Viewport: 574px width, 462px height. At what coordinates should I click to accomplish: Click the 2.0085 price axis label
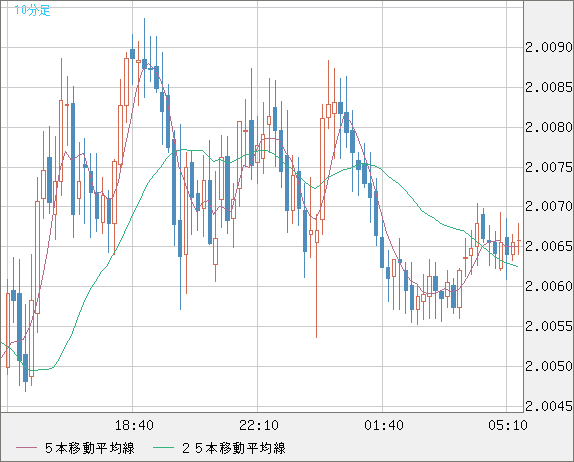tap(549, 87)
